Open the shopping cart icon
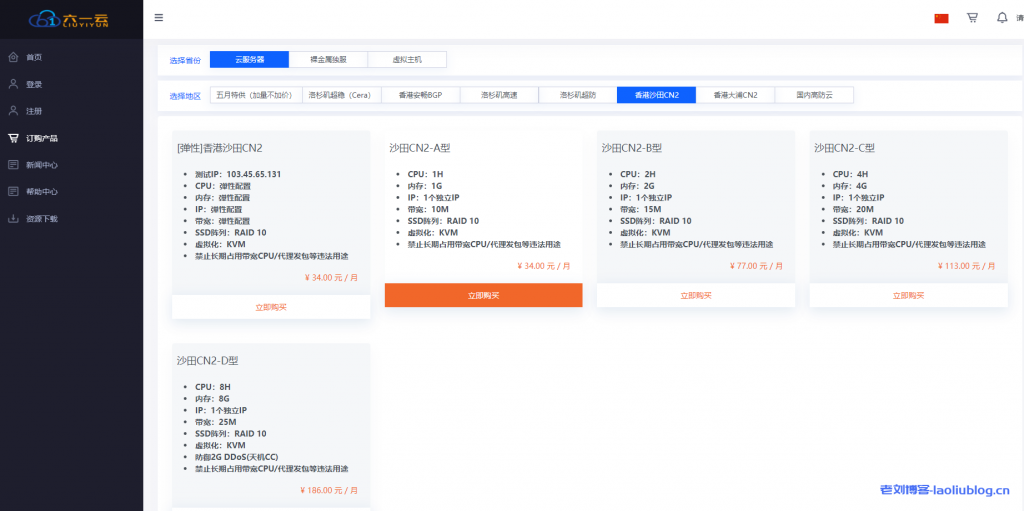The width and height of the screenshot is (1024, 511). tap(972, 18)
